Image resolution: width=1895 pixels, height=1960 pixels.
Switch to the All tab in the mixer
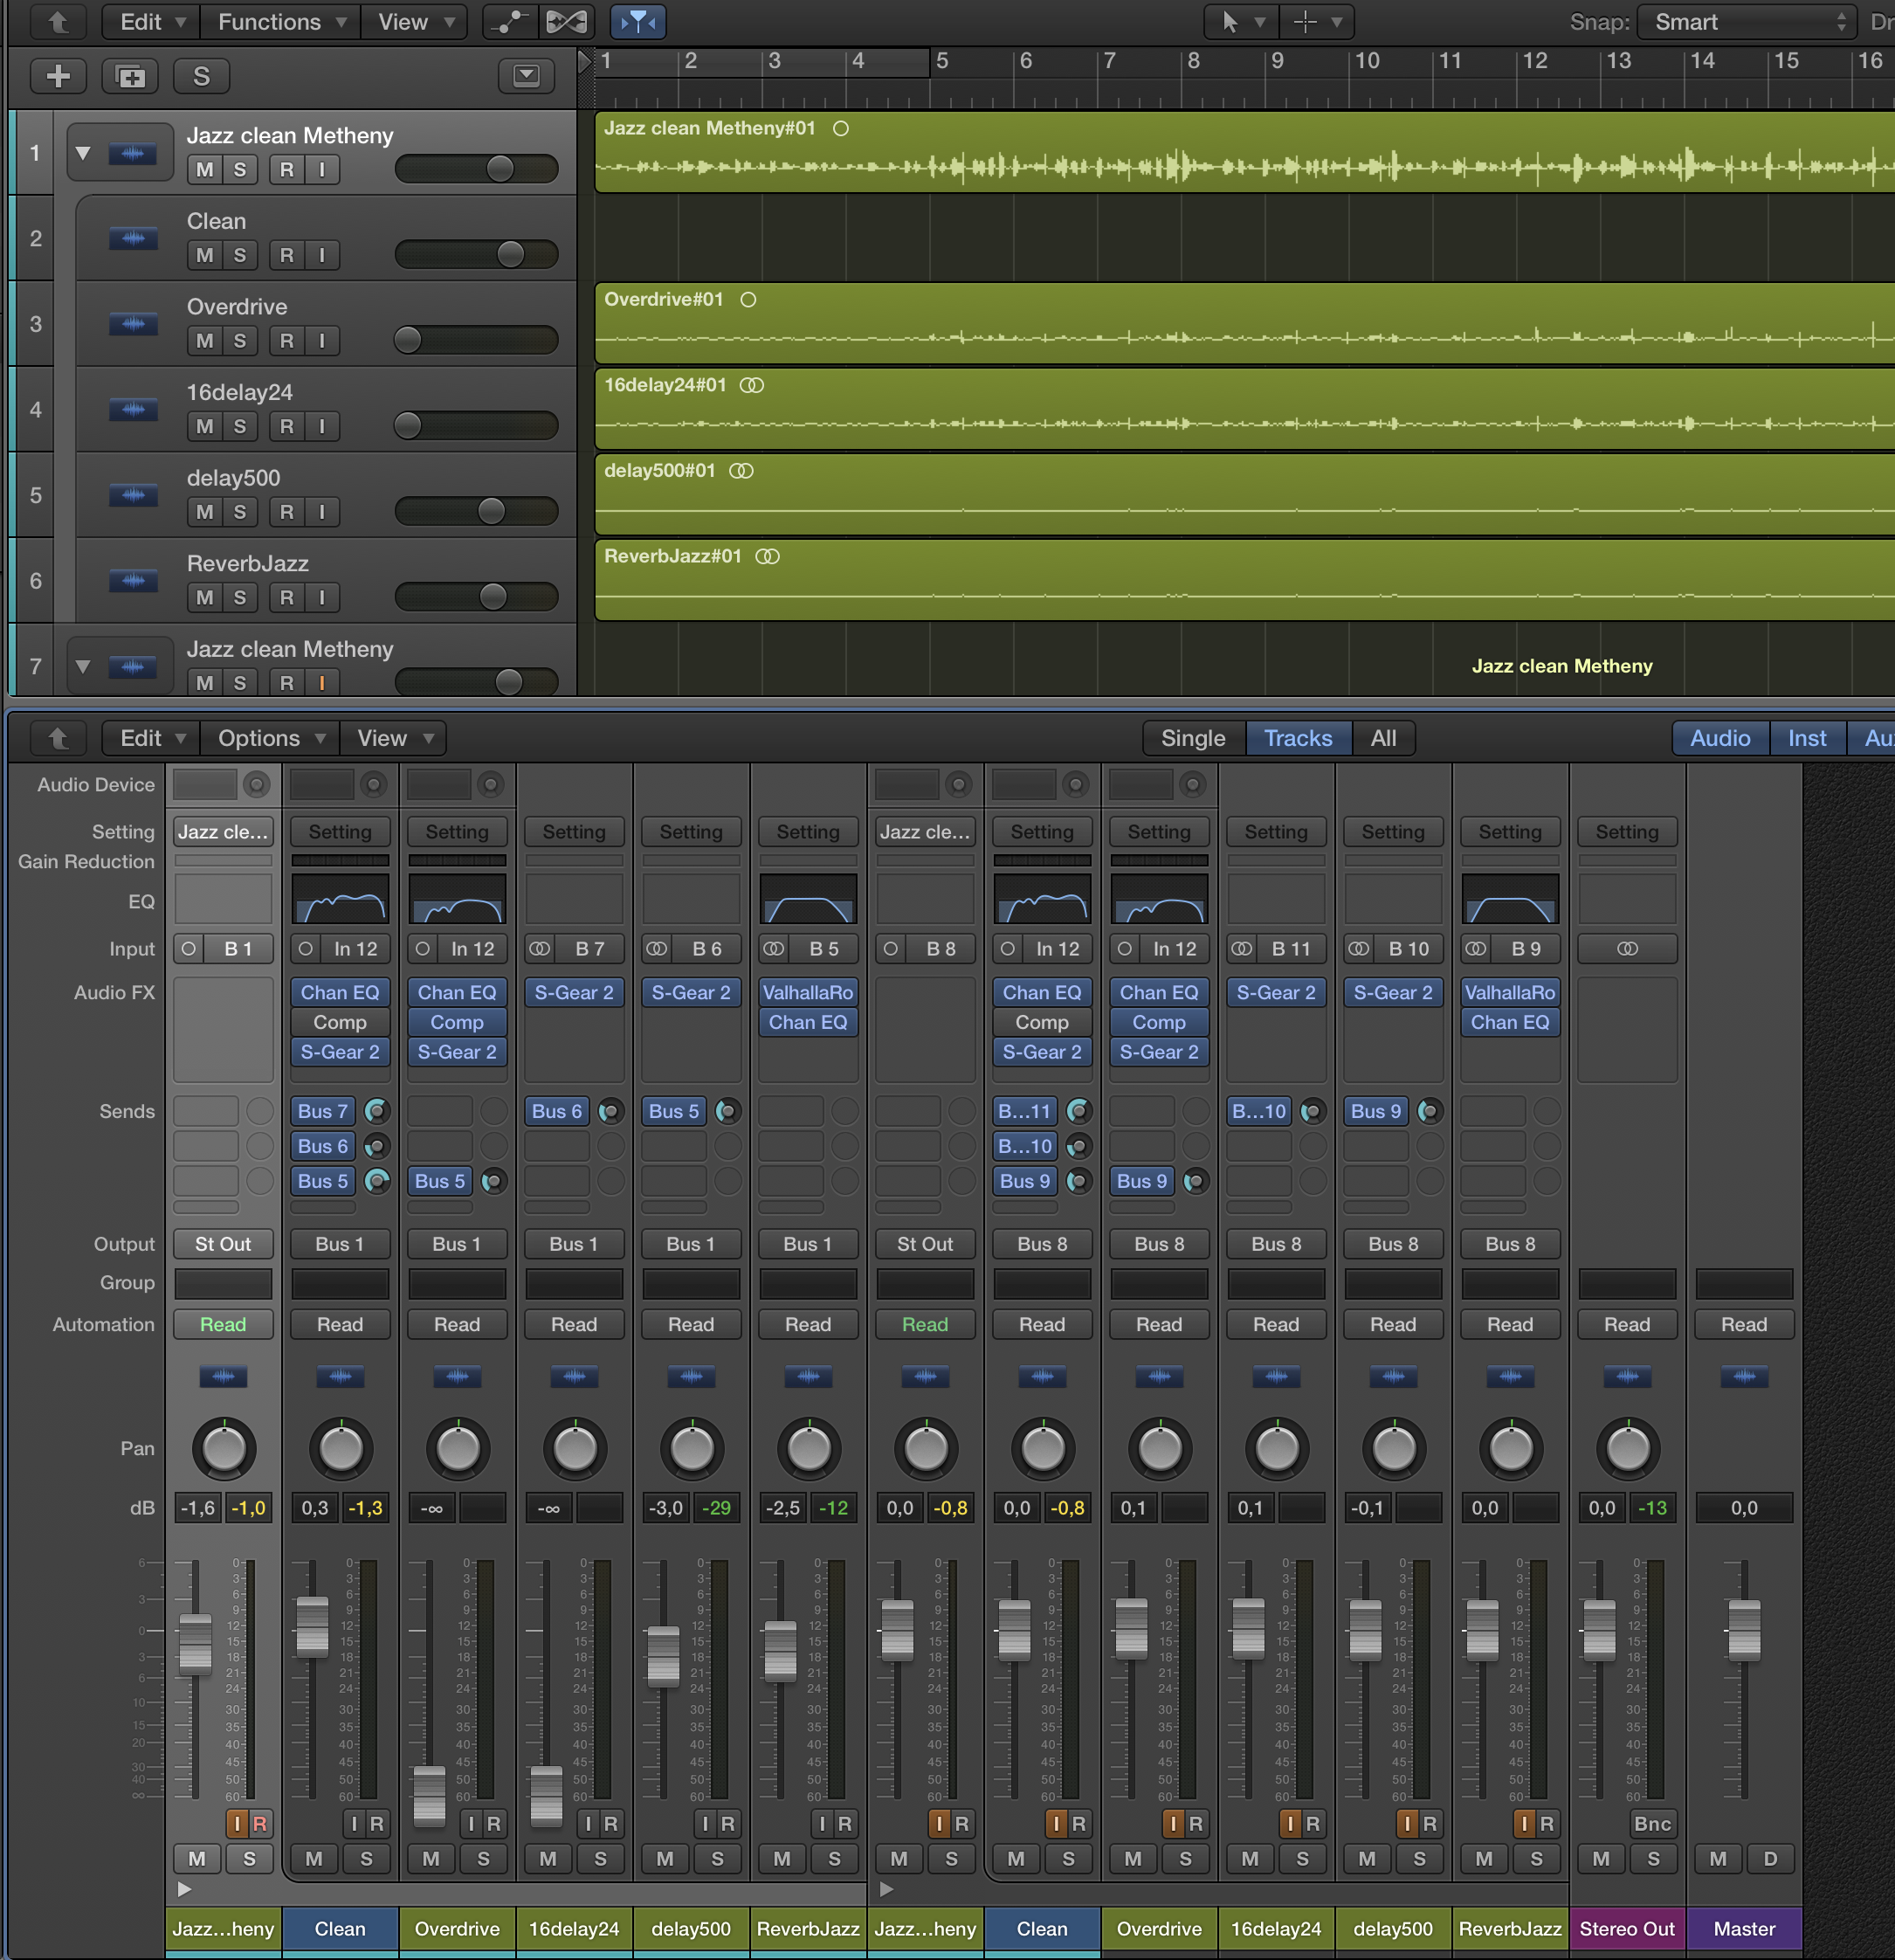point(1384,738)
